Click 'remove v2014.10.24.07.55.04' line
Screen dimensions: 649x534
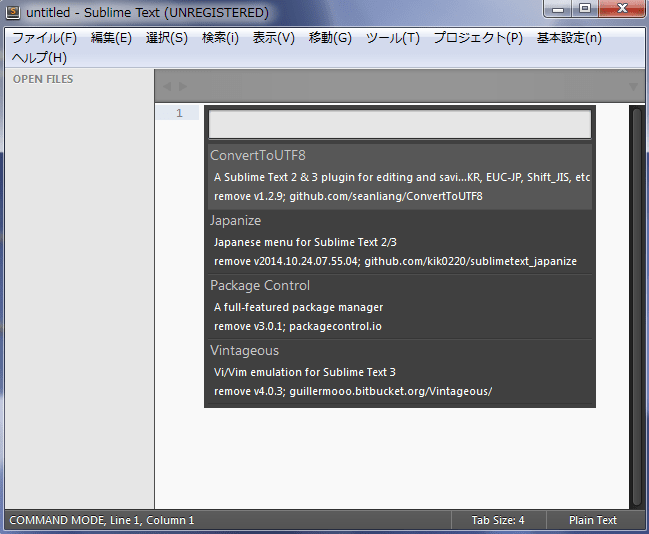[395, 261]
